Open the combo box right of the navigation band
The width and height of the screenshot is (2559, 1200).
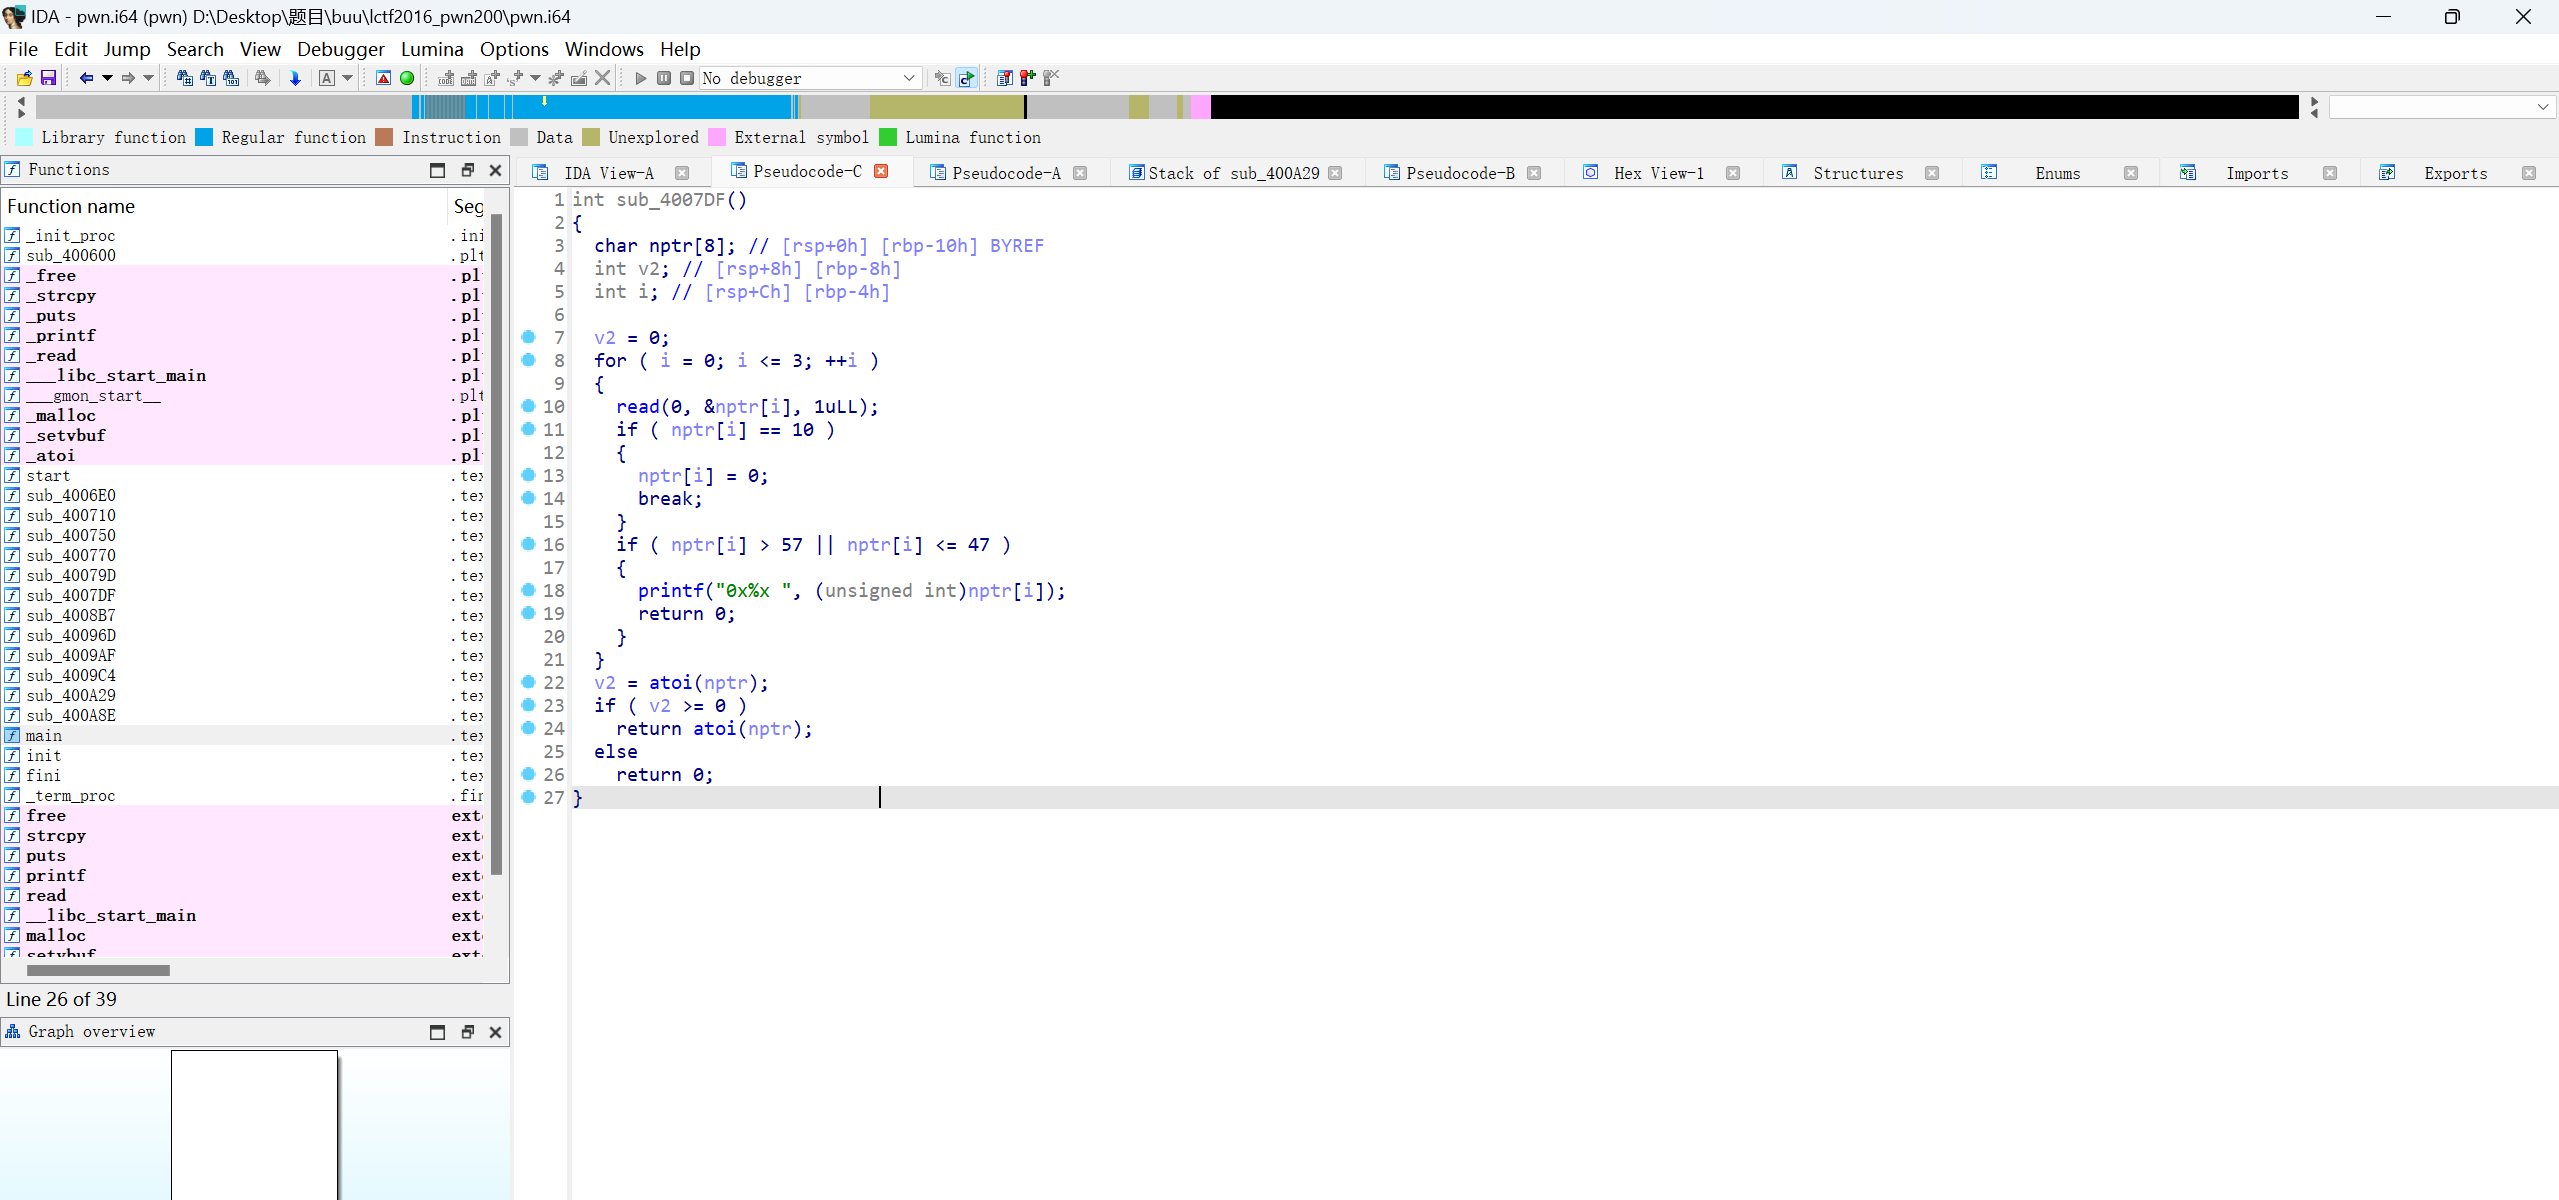(2442, 106)
